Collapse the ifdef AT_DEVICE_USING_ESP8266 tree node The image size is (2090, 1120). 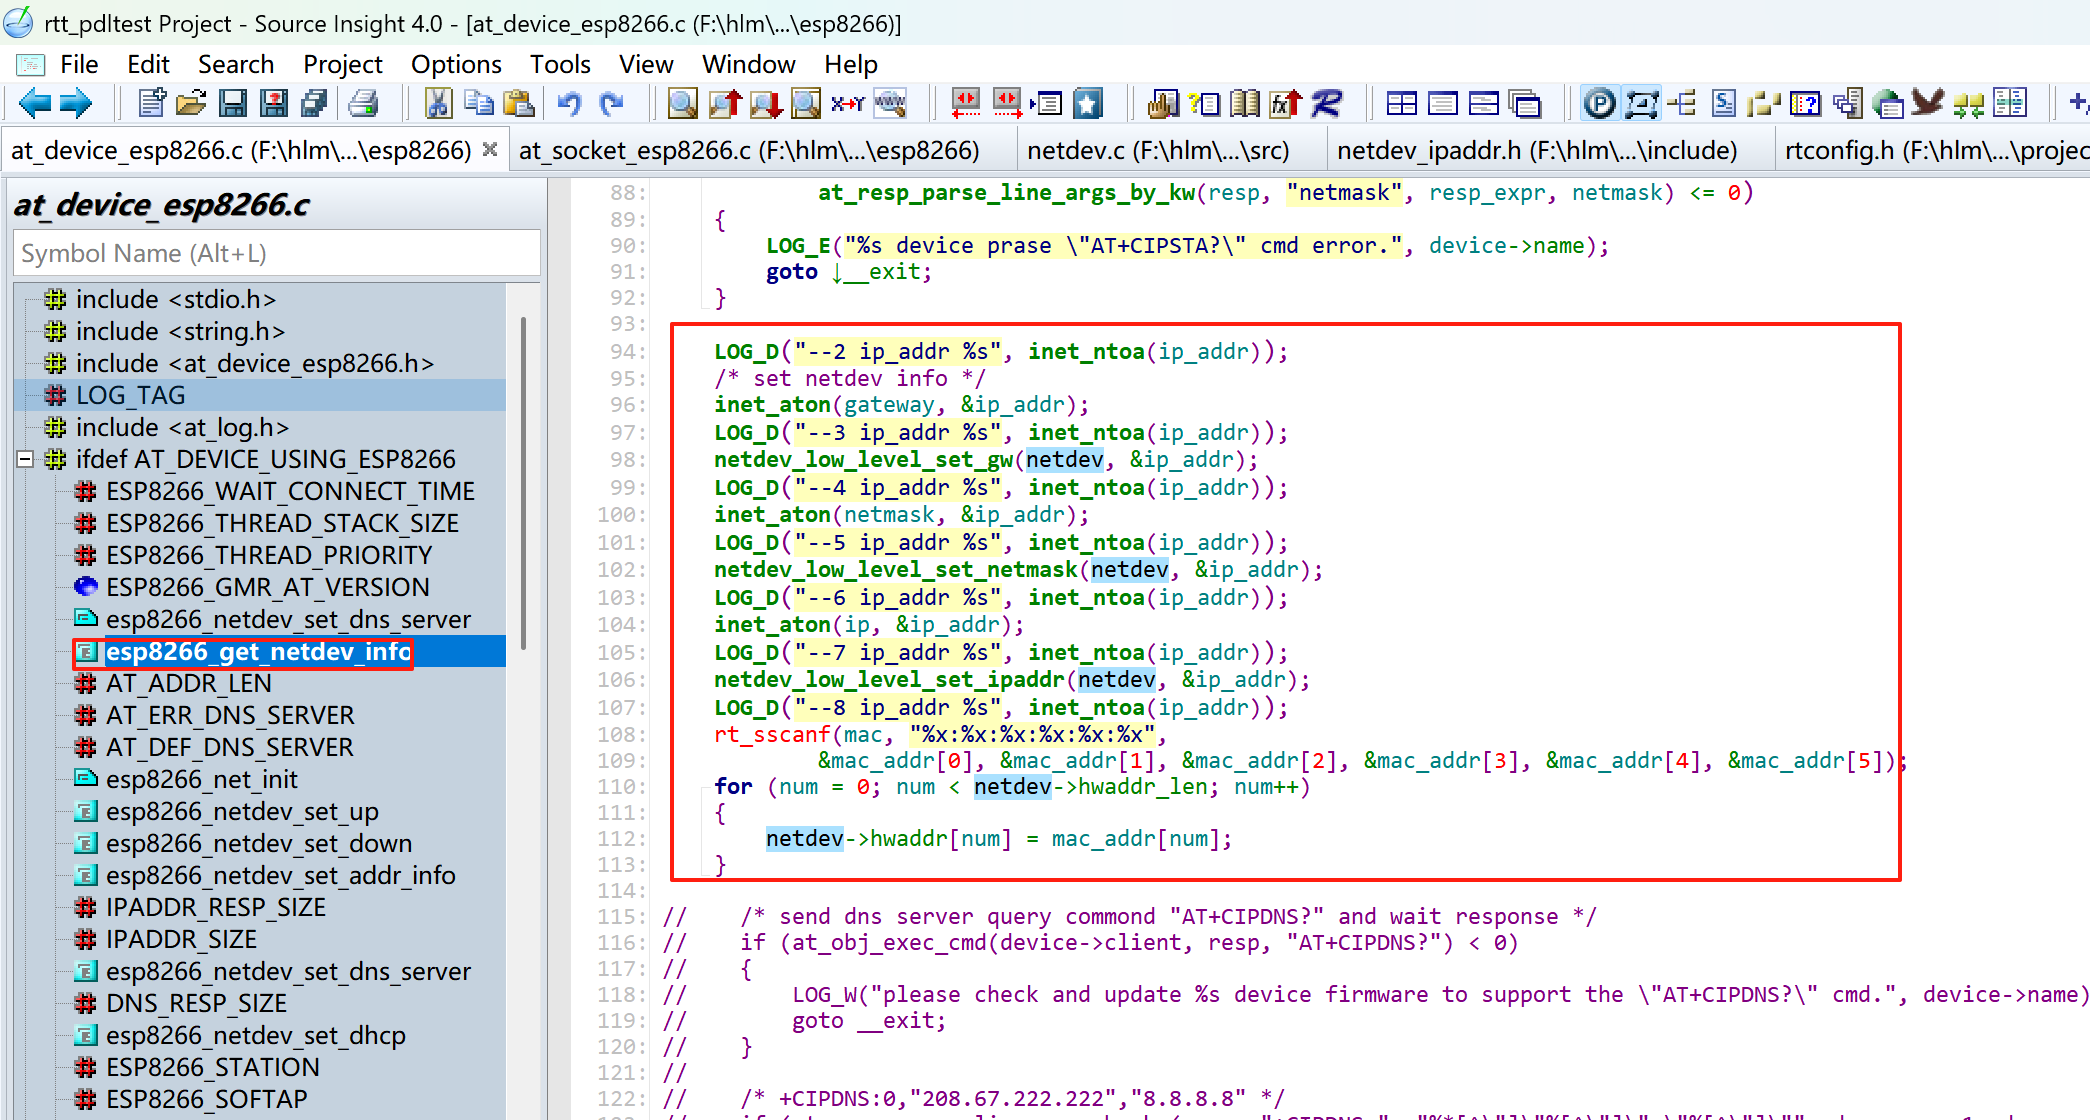coord(26,459)
